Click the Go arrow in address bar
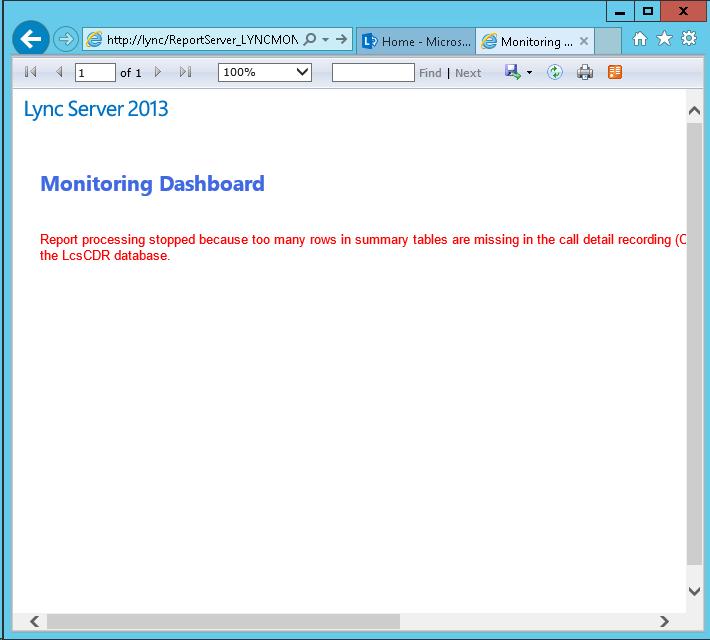The width and height of the screenshot is (710, 640). (x=342, y=39)
